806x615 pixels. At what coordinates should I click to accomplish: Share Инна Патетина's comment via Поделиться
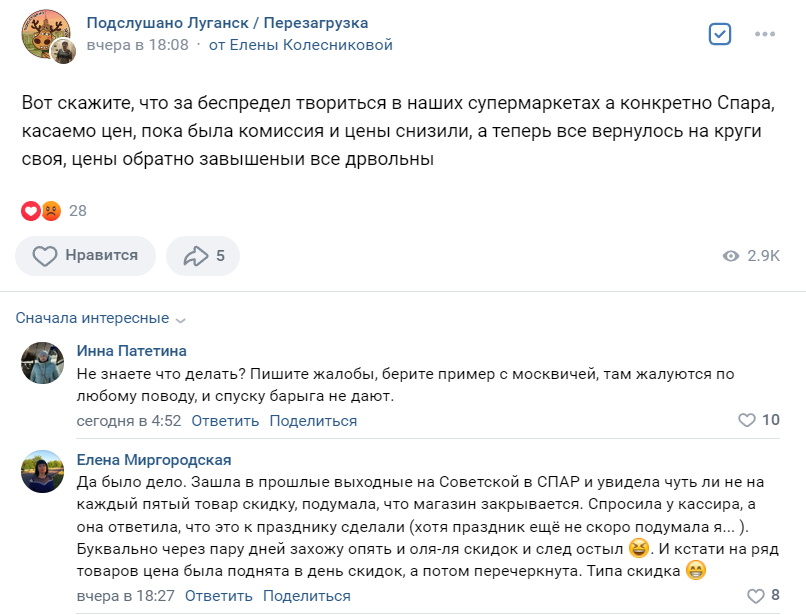[313, 421]
